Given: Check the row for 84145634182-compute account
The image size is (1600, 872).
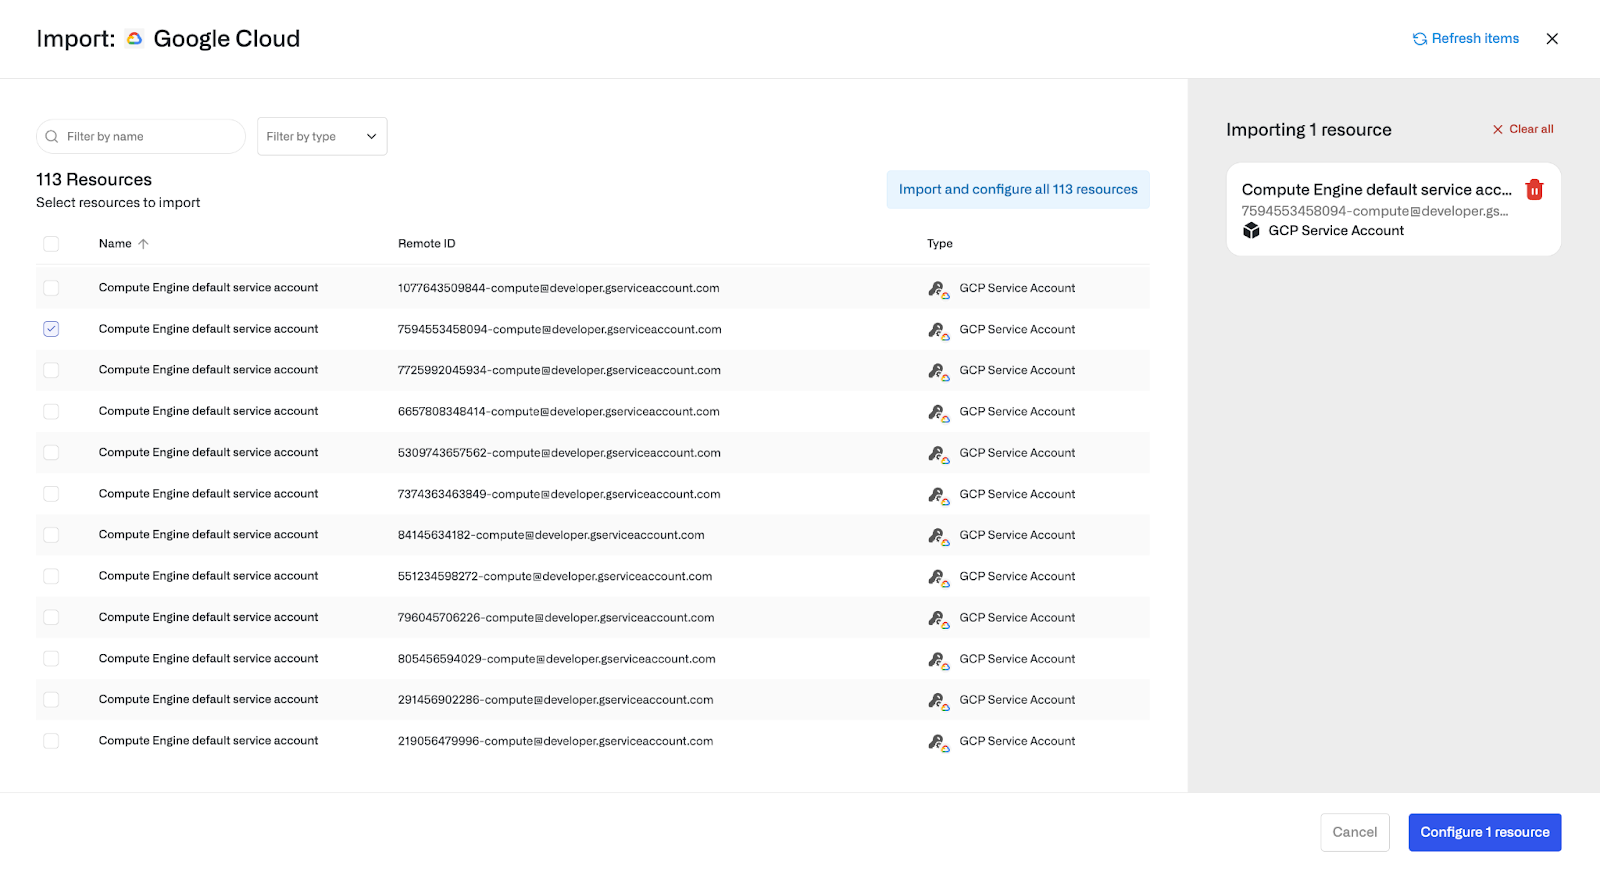Looking at the screenshot, I should pyautogui.click(x=51, y=535).
